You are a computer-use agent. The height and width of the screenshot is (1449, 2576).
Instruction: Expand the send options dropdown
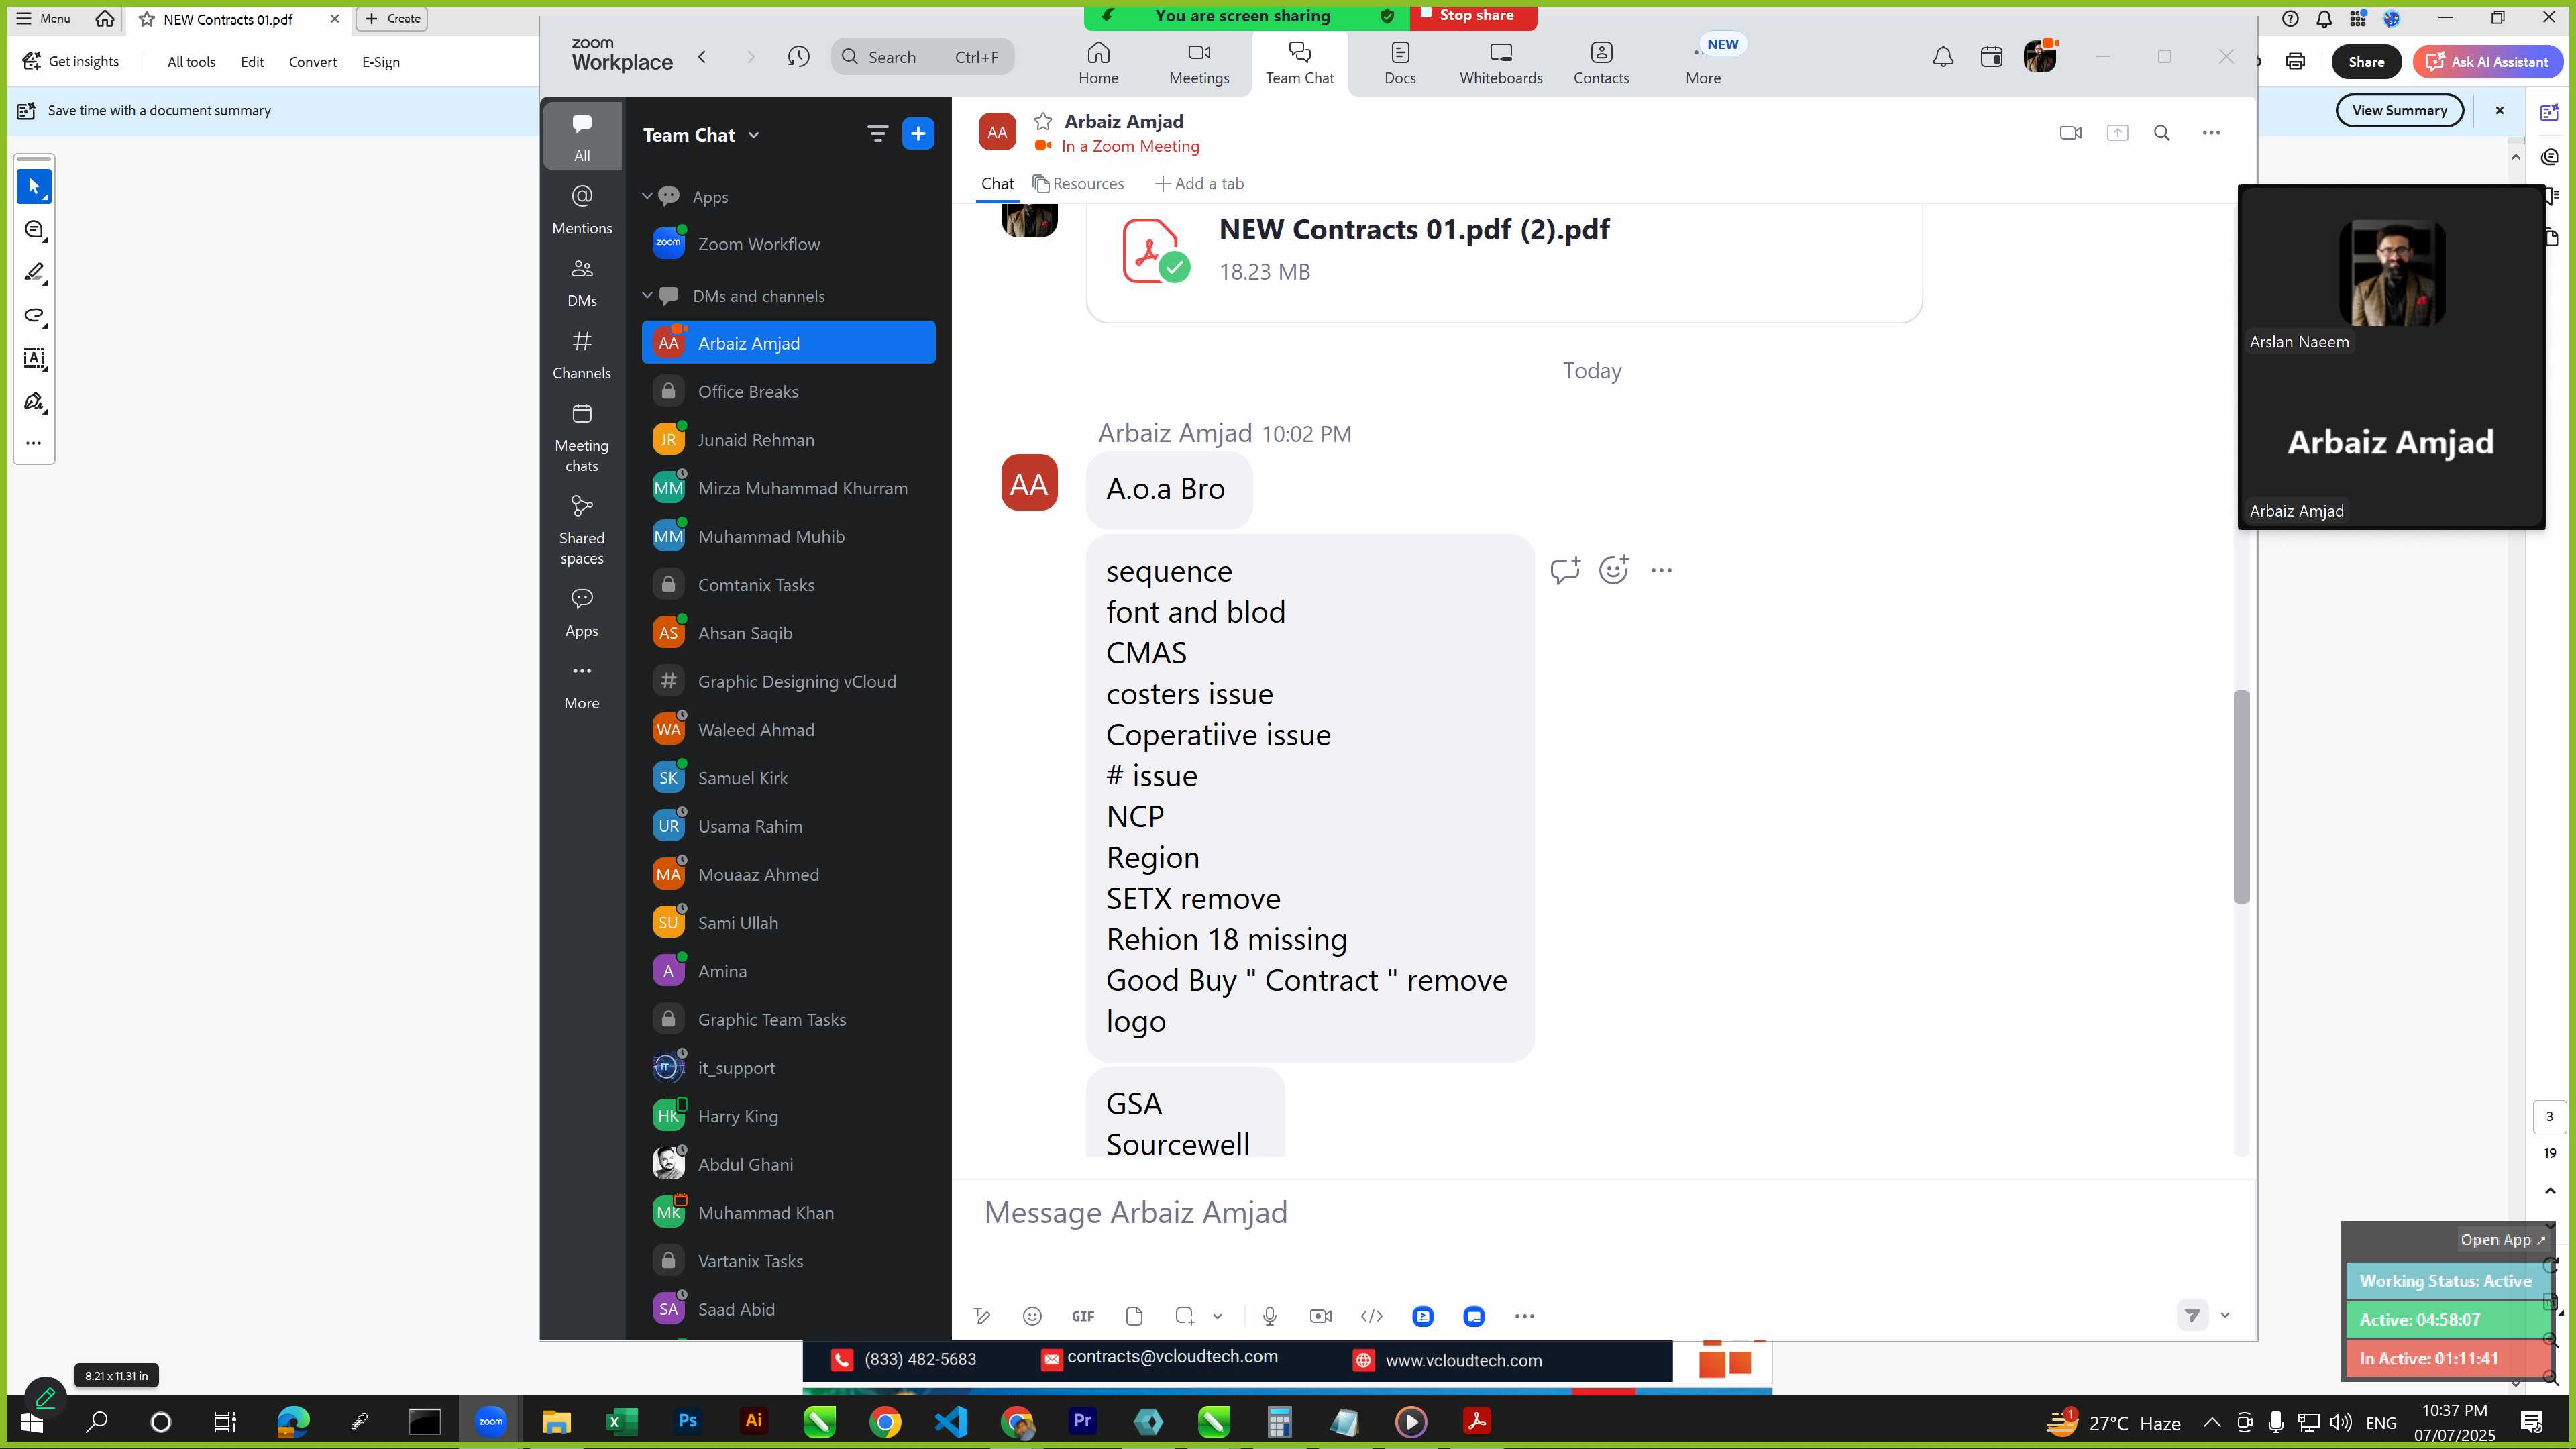(2225, 1315)
